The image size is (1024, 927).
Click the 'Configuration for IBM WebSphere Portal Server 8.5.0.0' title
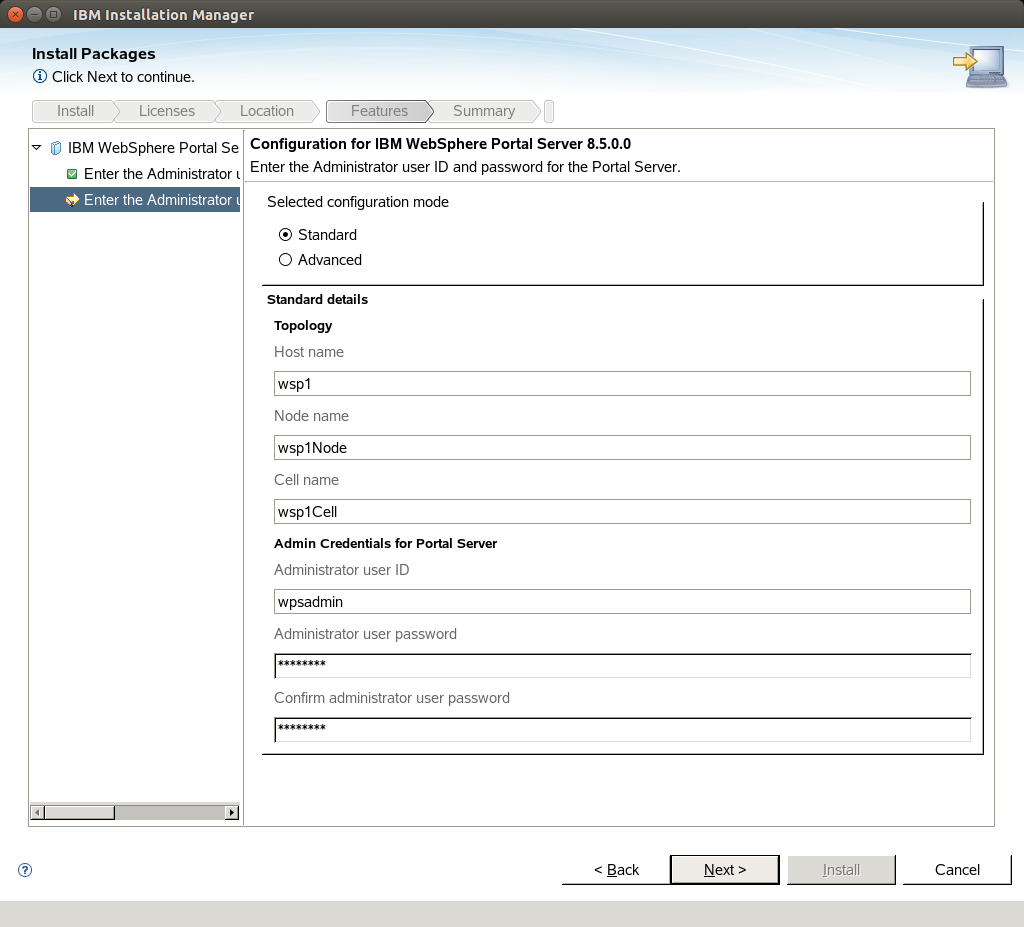point(441,144)
